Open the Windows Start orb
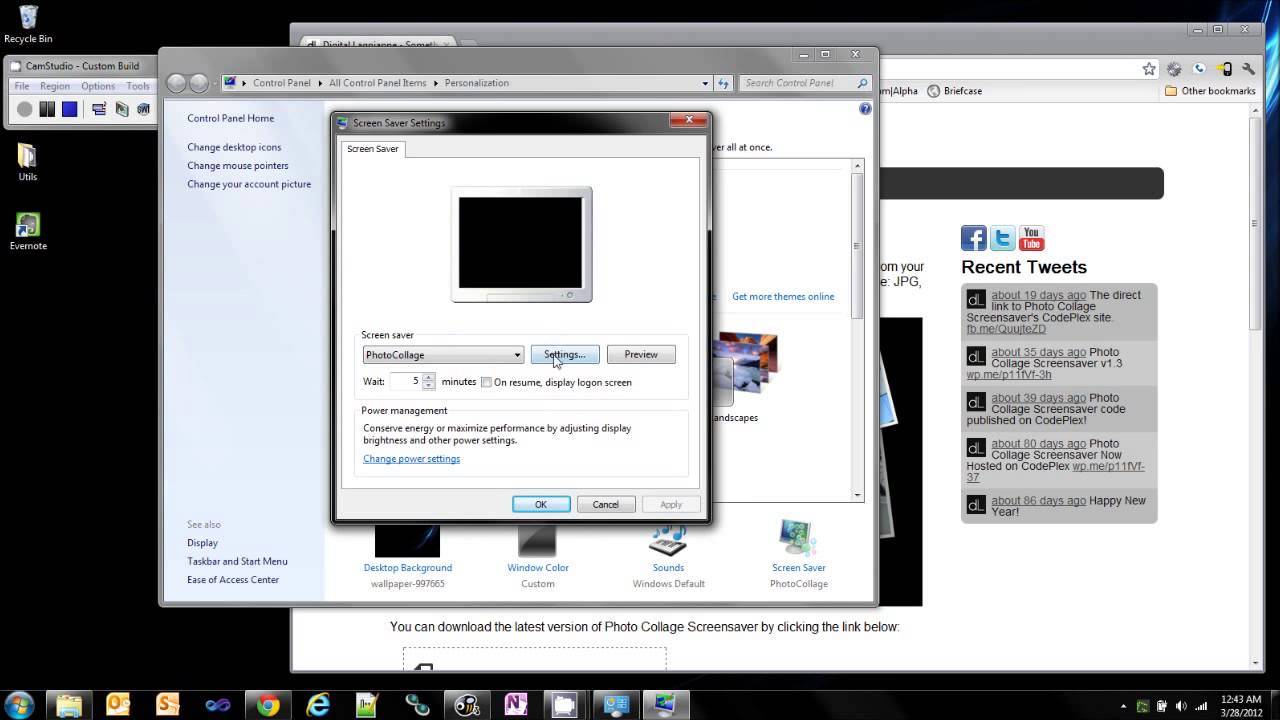This screenshot has width=1280, height=720. coord(20,704)
